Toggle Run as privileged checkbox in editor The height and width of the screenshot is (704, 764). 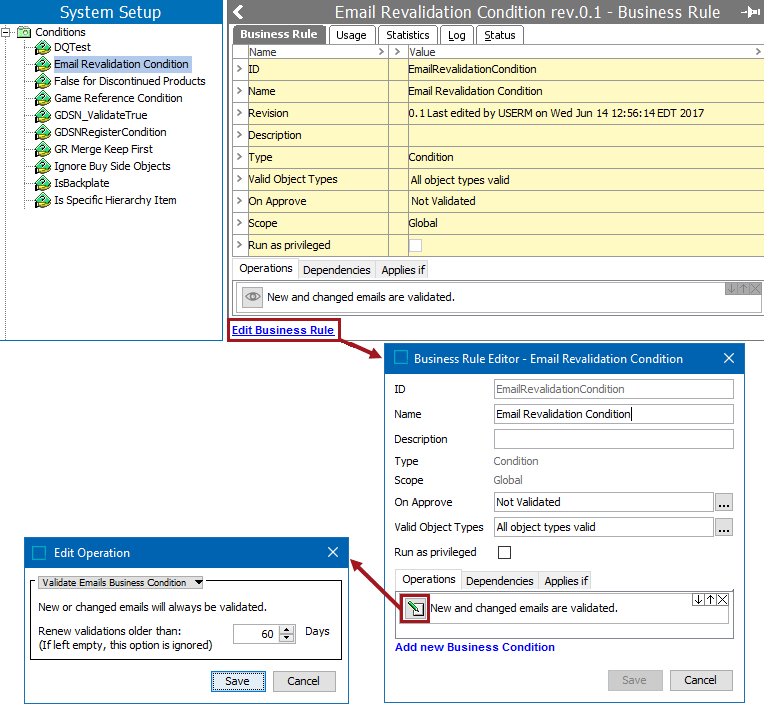click(x=504, y=552)
